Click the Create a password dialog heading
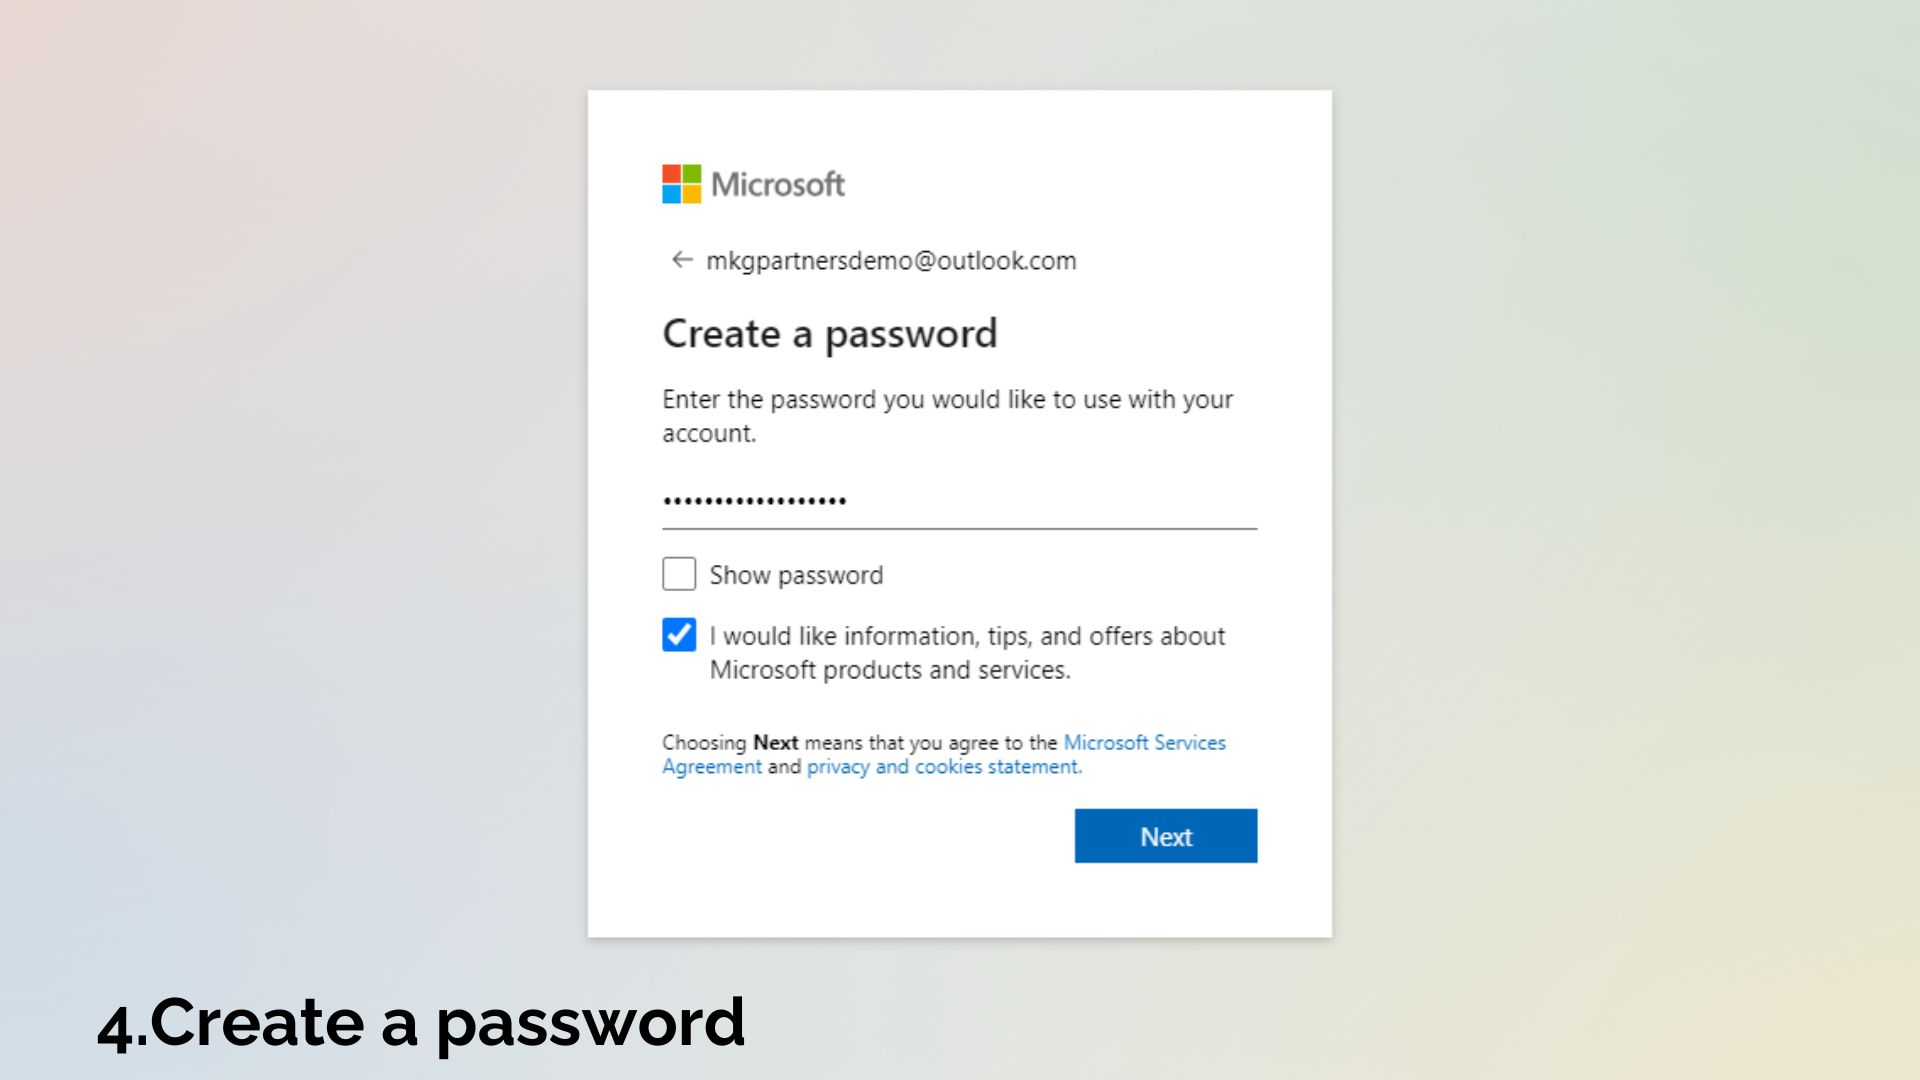 830,334
